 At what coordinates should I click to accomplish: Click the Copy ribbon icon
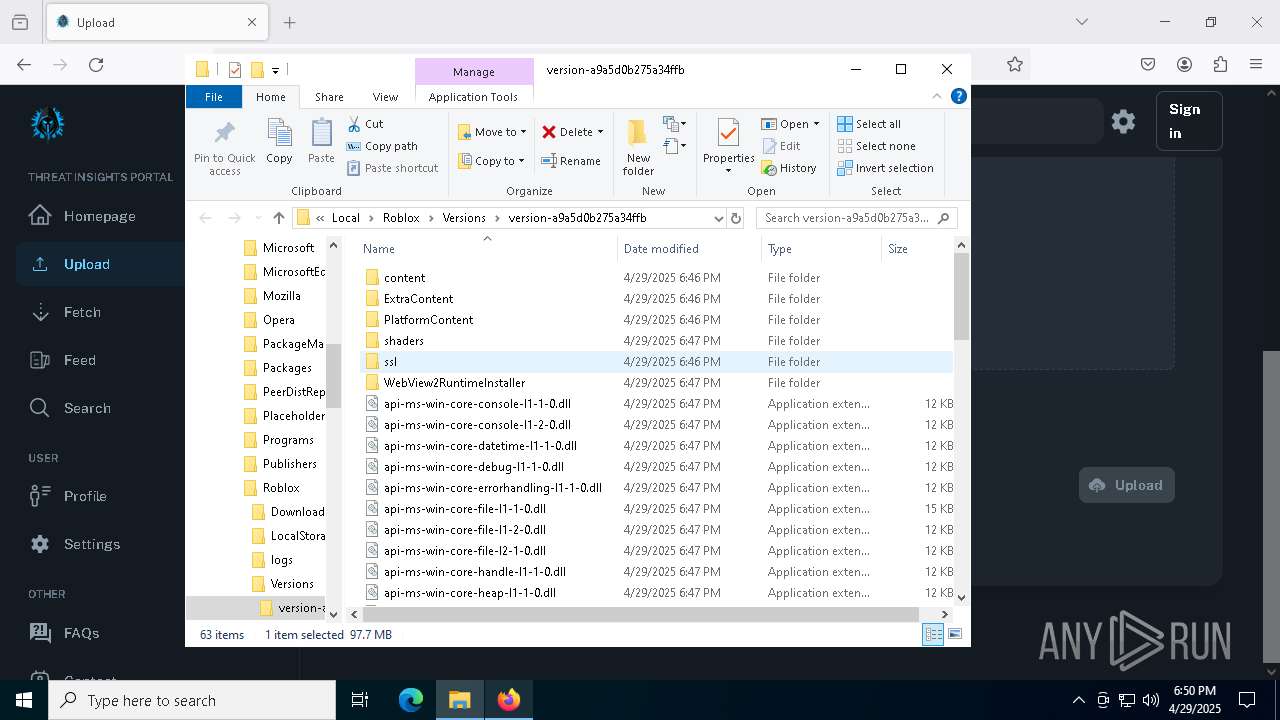click(279, 141)
